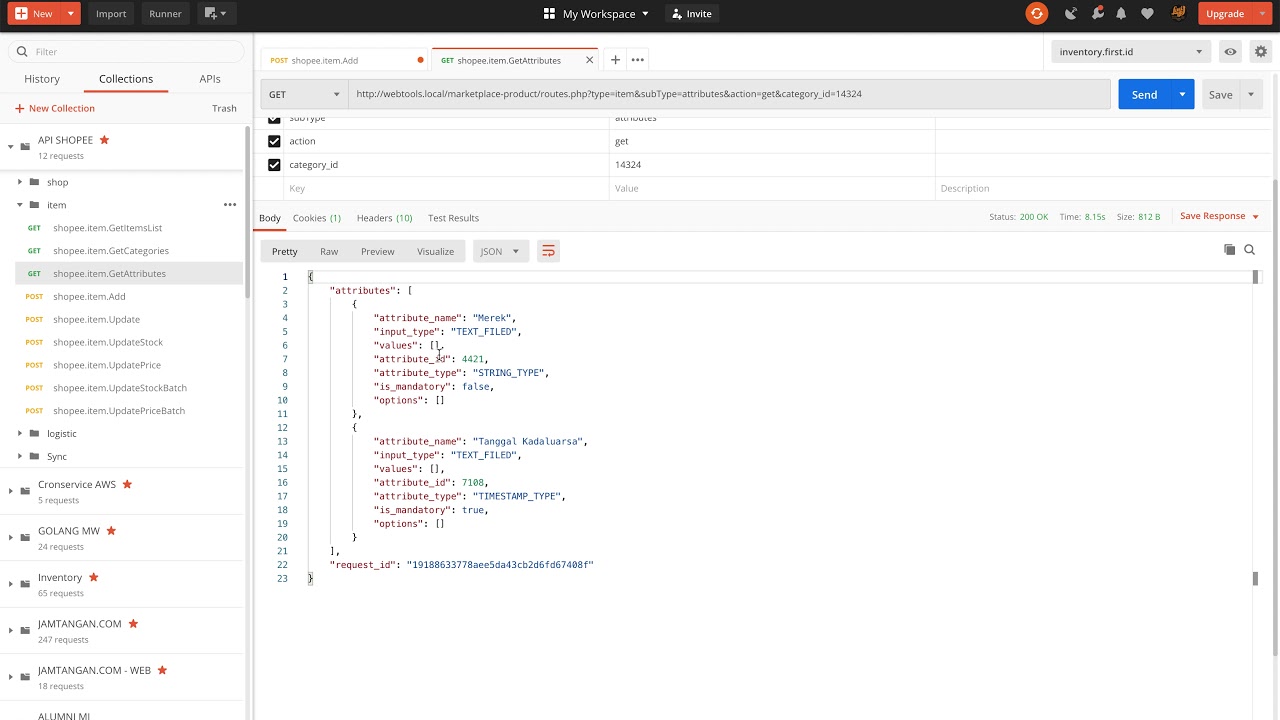Copy response with the copy icon
Viewport: 1280px width, 720px height.
tap(1229, 250)
